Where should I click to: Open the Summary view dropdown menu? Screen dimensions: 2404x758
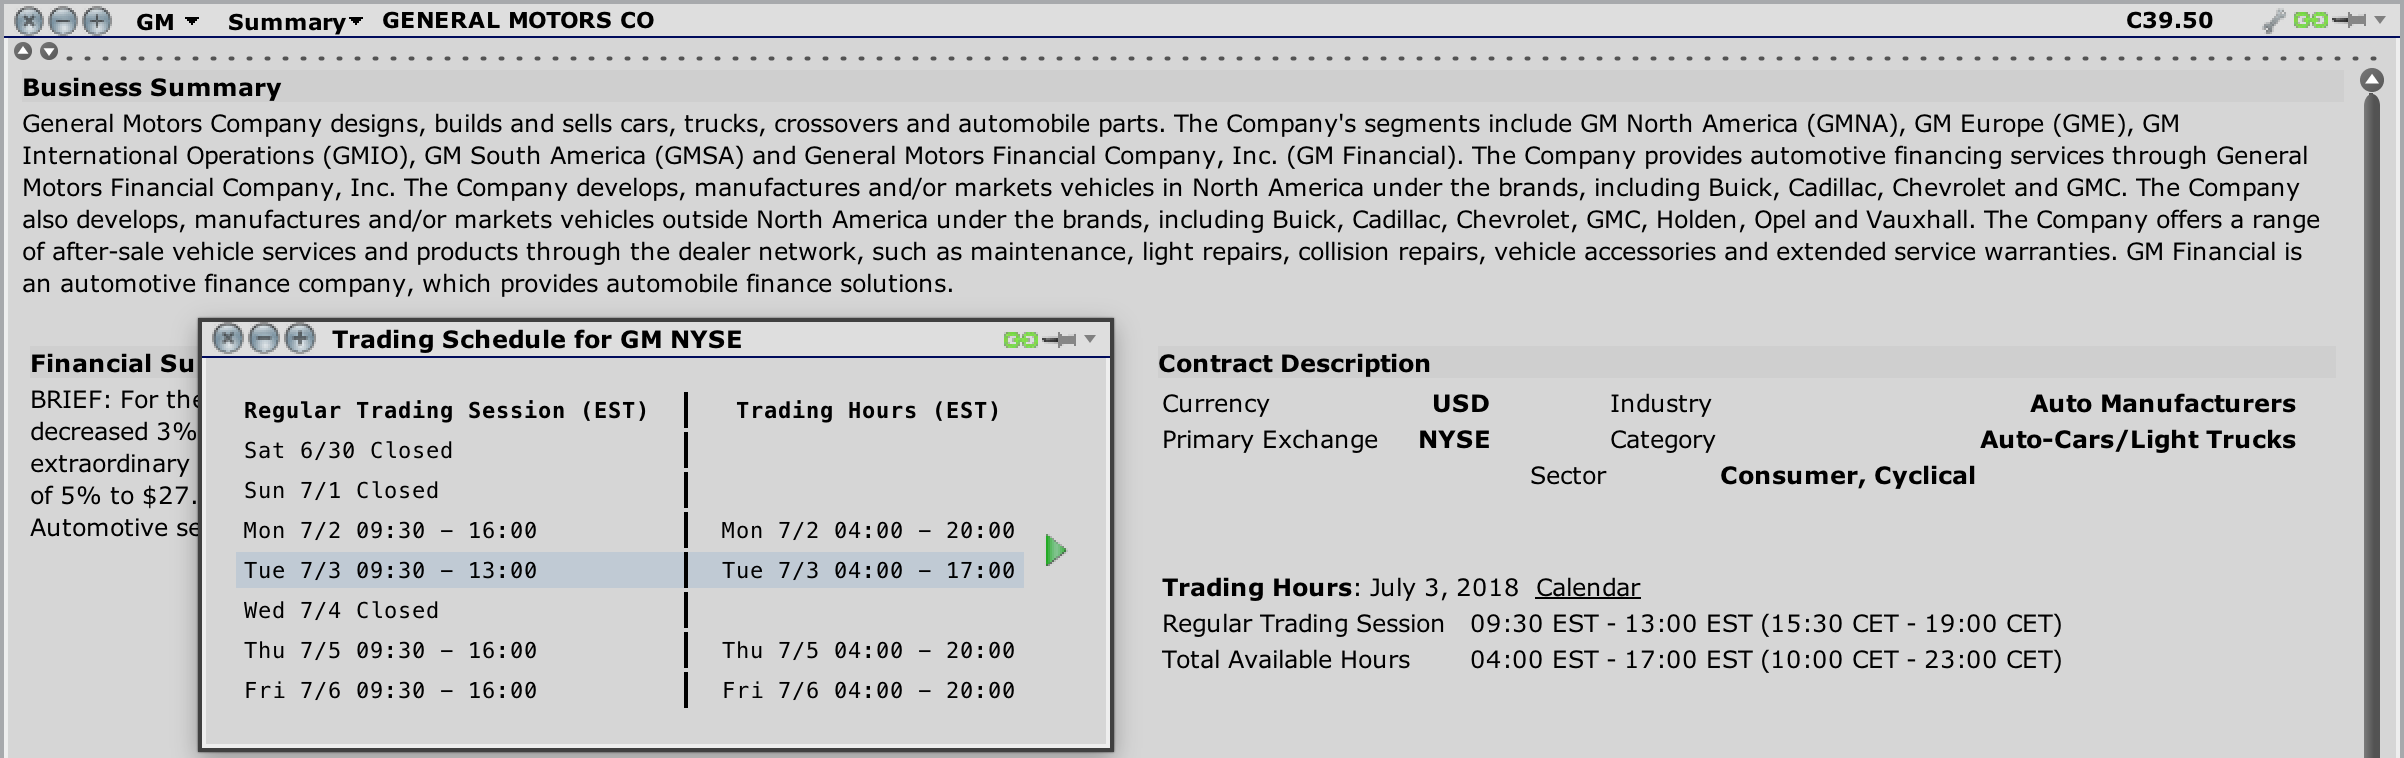click(294, 21)
